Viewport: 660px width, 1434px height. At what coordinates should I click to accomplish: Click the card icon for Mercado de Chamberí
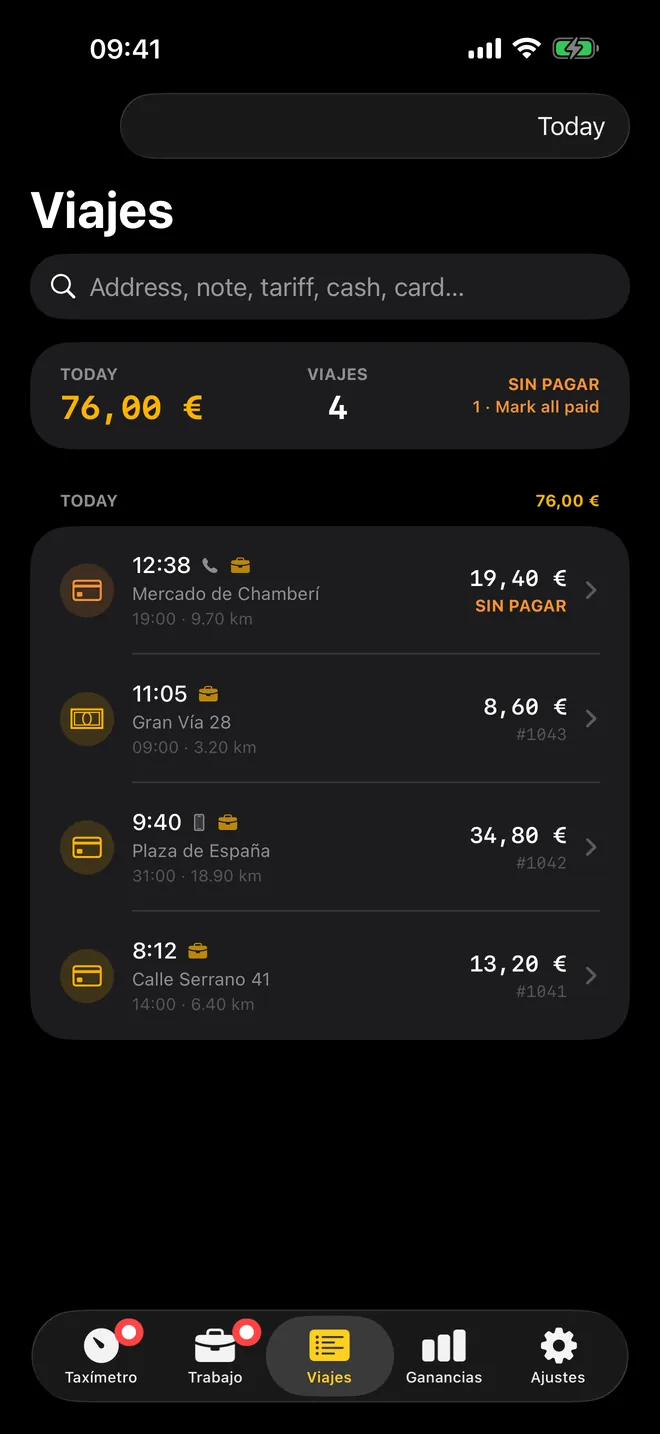pos(87,591)
